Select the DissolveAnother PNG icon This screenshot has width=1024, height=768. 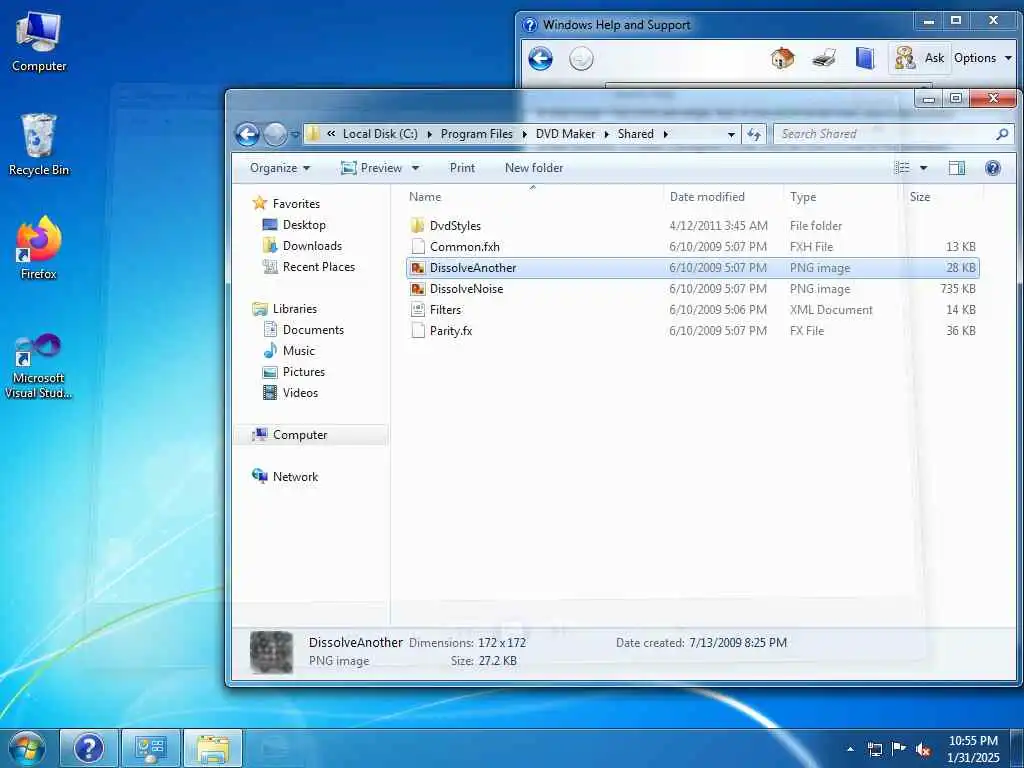pos(418,268)
